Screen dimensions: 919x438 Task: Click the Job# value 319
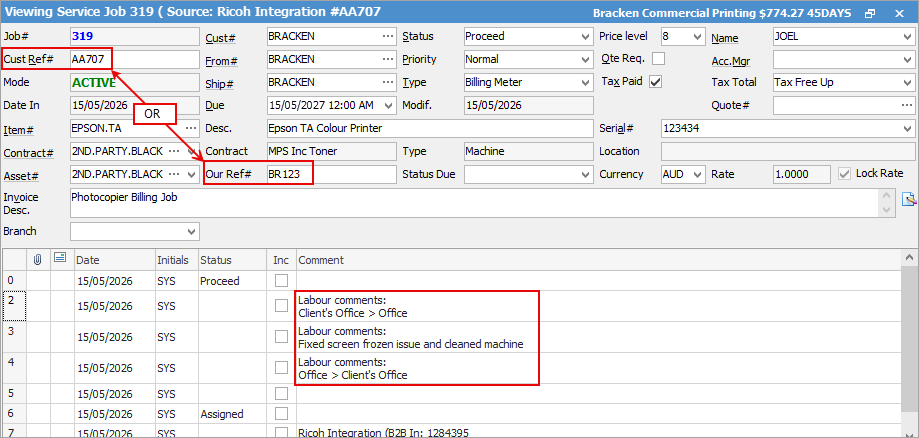click(x=84, y=36)
